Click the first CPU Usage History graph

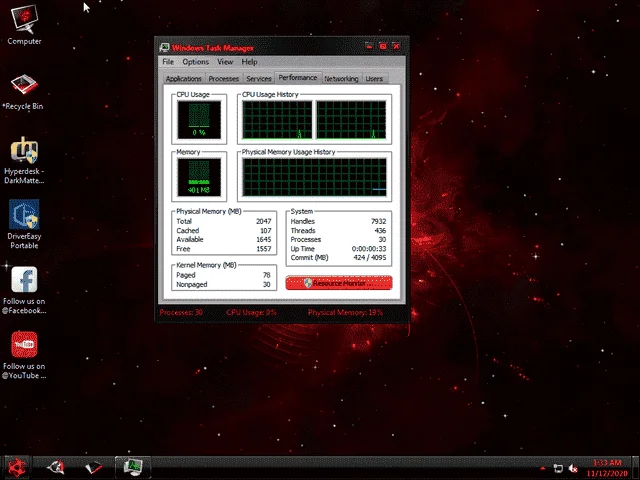pos(277,120)
